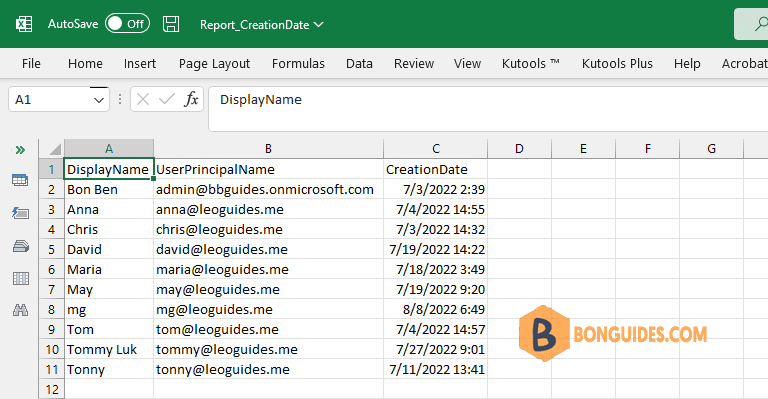
Task: Open the Review tab
Action: pos(414,64)
